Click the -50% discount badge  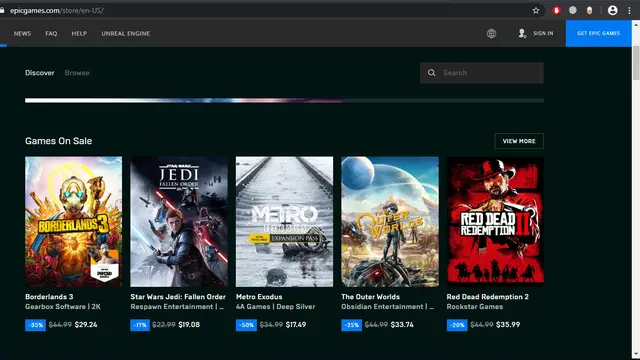tap(246, 325)
